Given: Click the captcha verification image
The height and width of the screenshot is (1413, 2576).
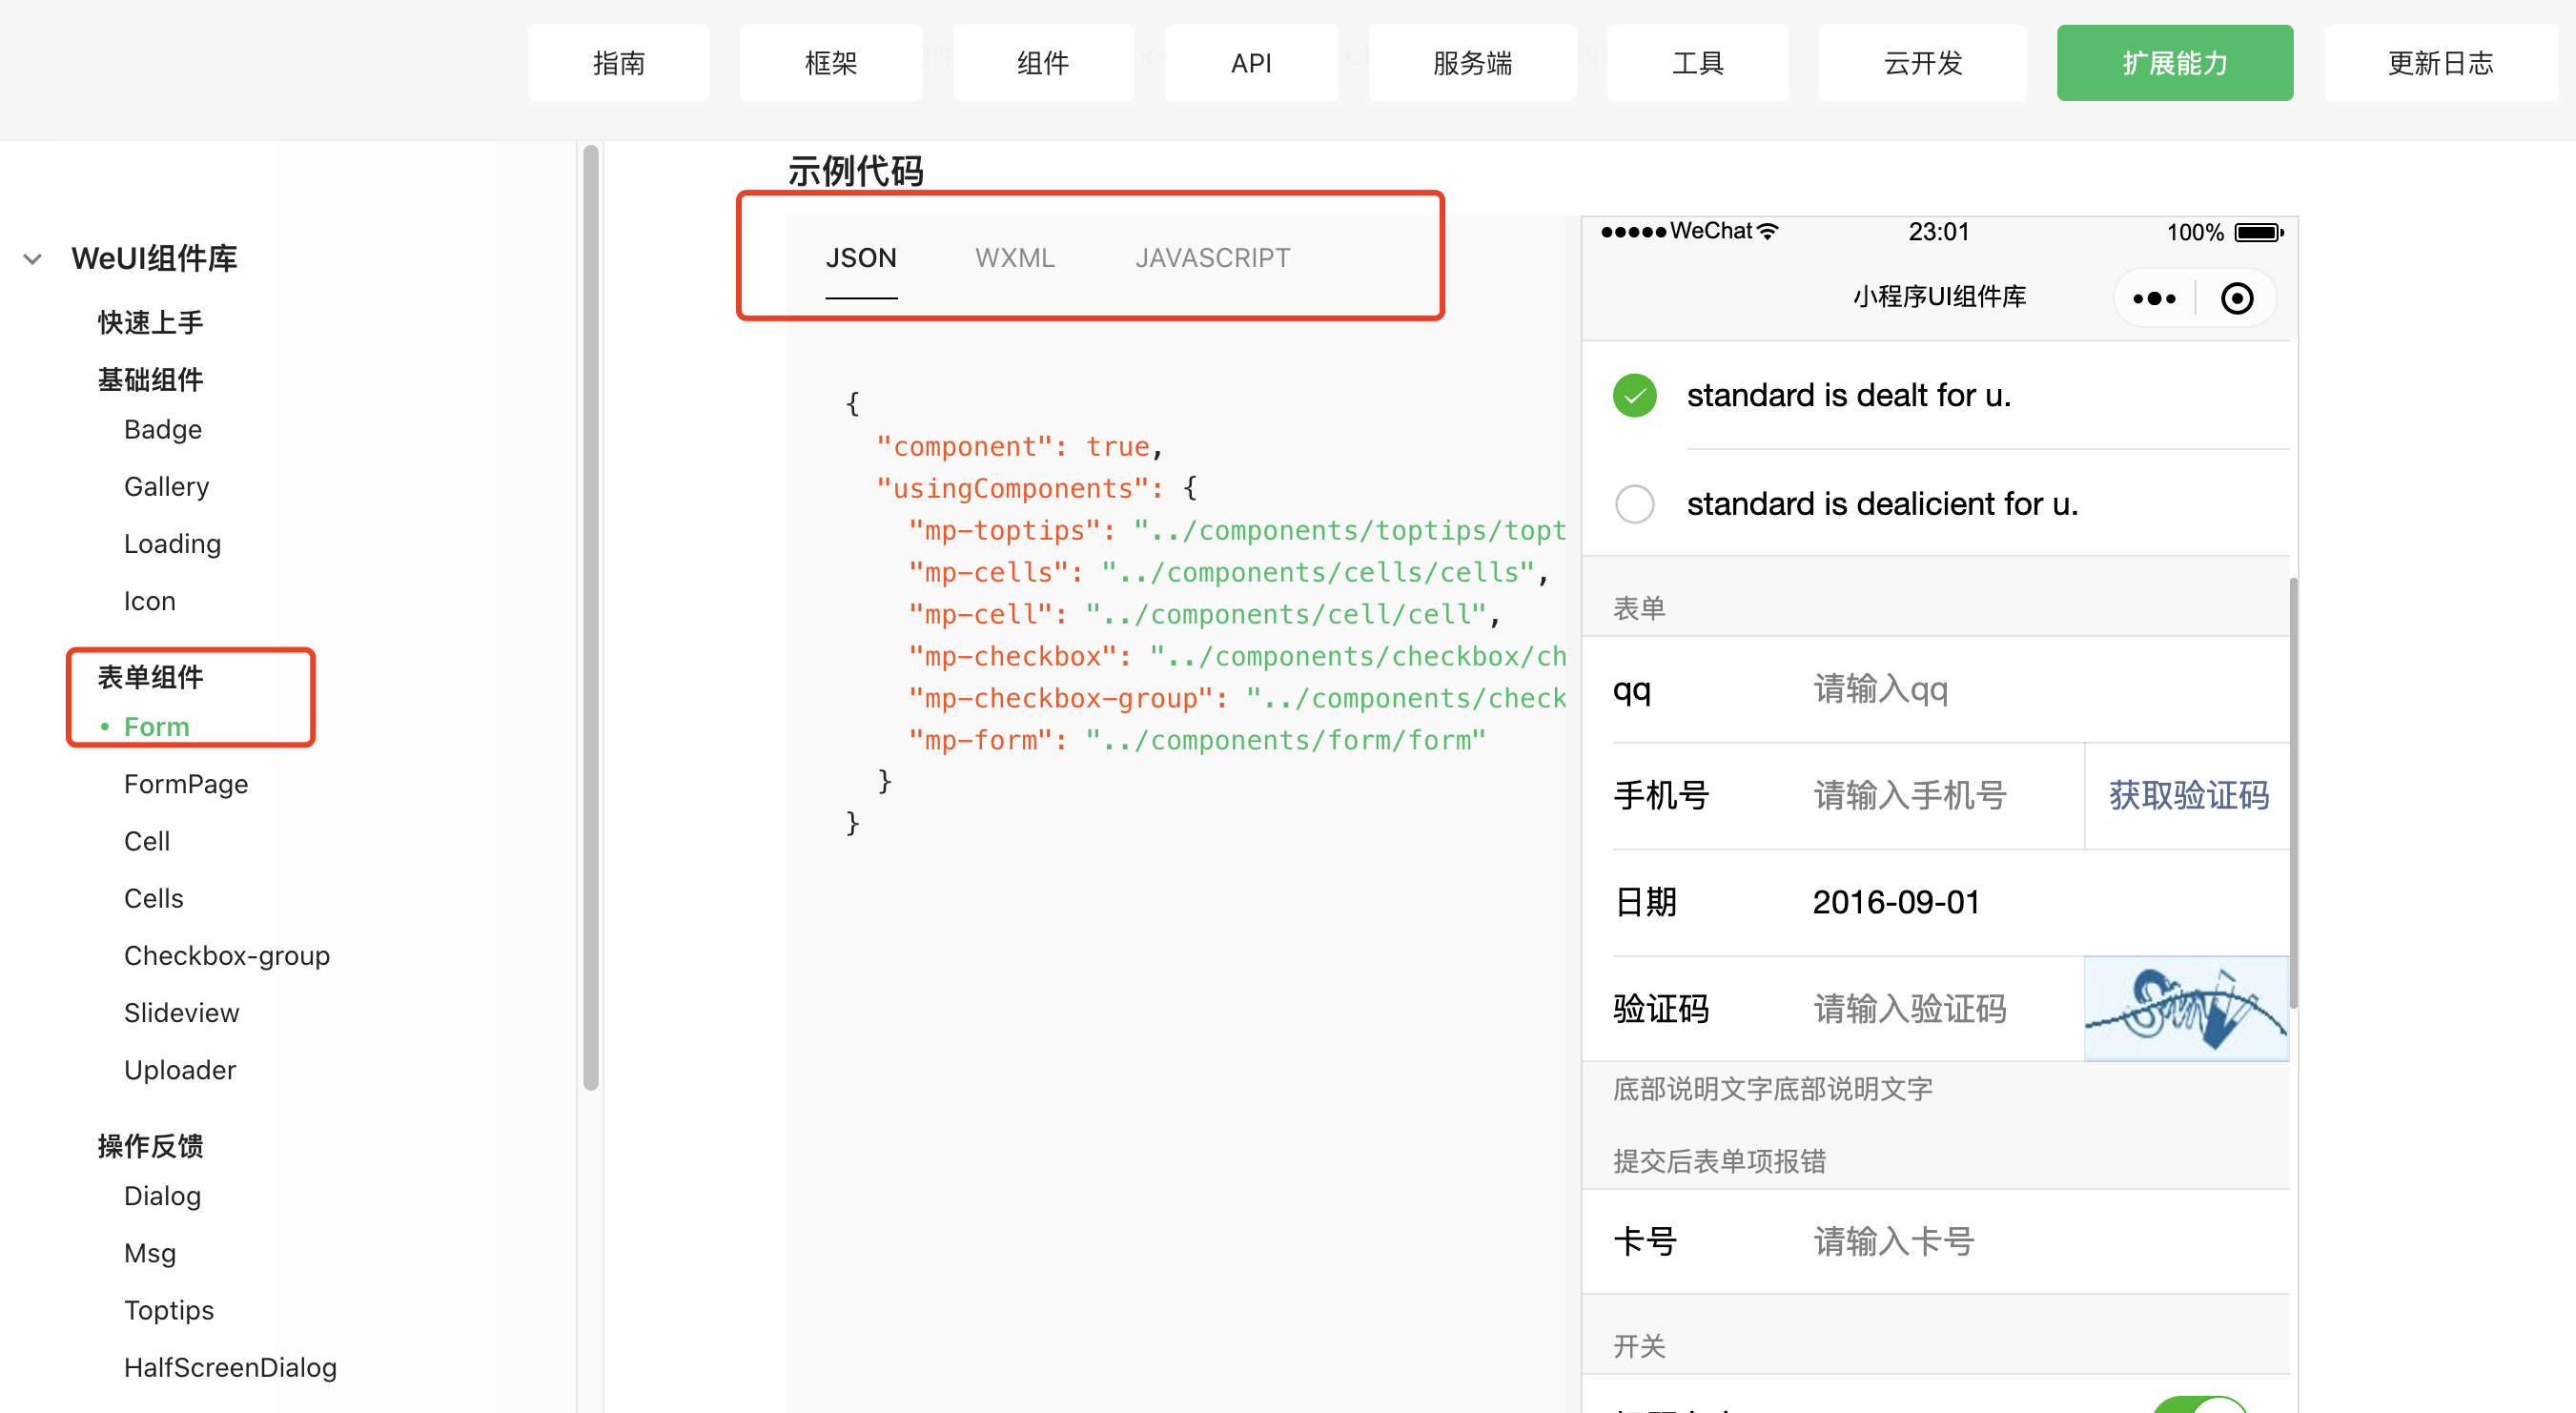Looking at the screenshot, I should [x=2186, y=1008].
